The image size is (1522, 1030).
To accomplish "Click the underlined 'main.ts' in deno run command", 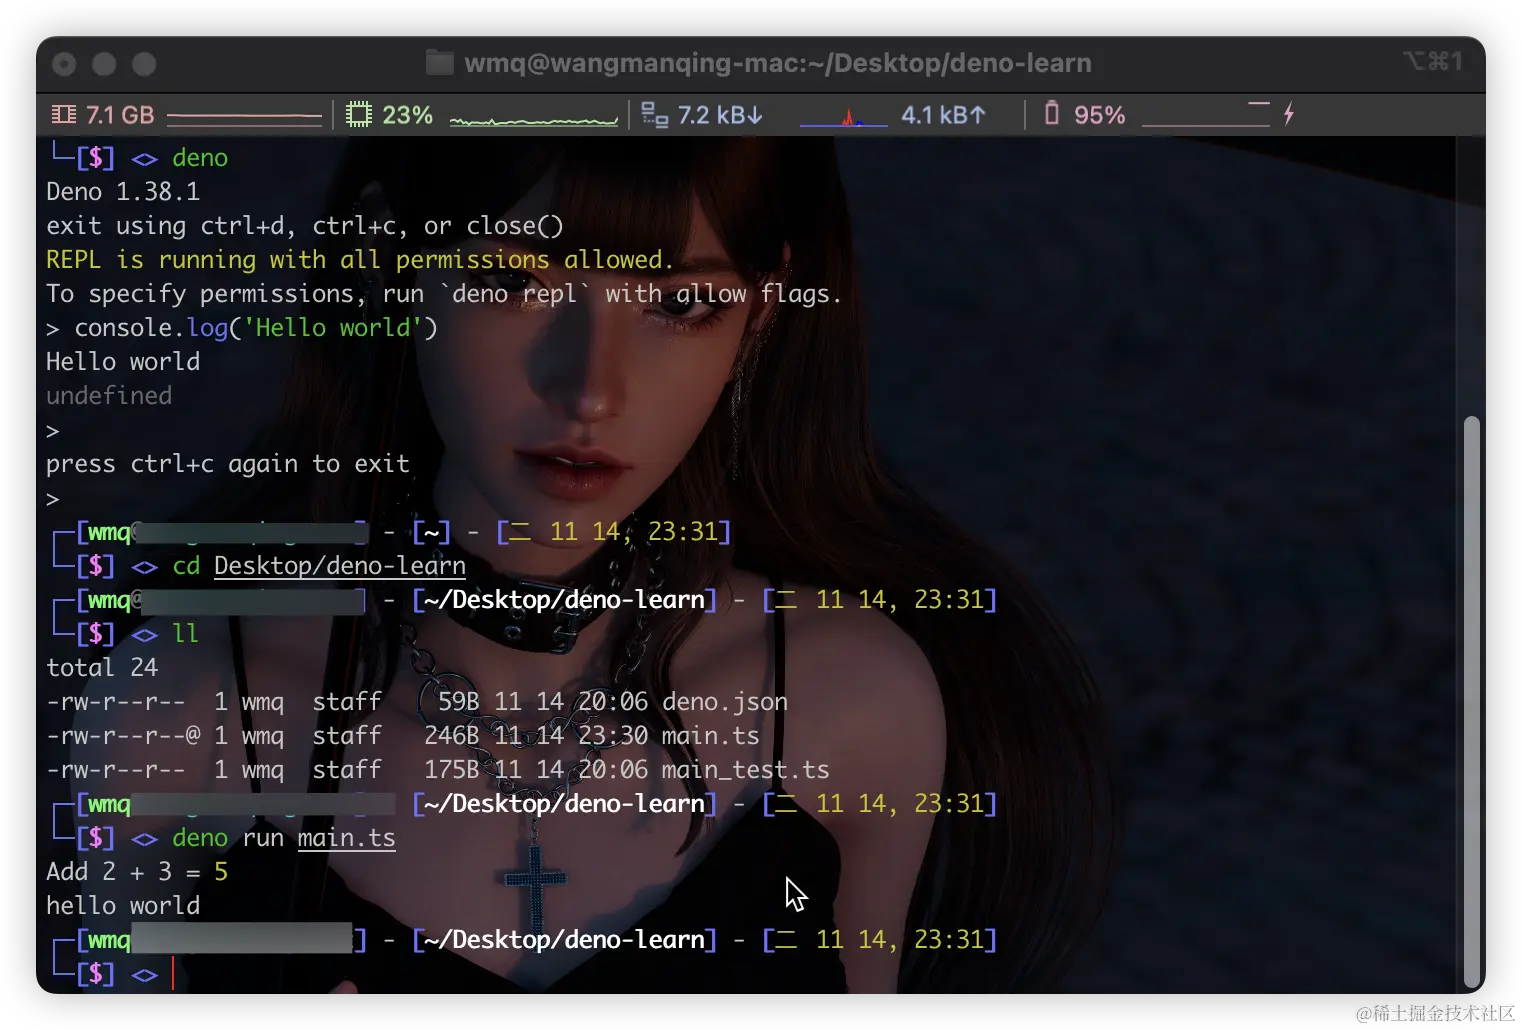I will [x=347, y=838].
